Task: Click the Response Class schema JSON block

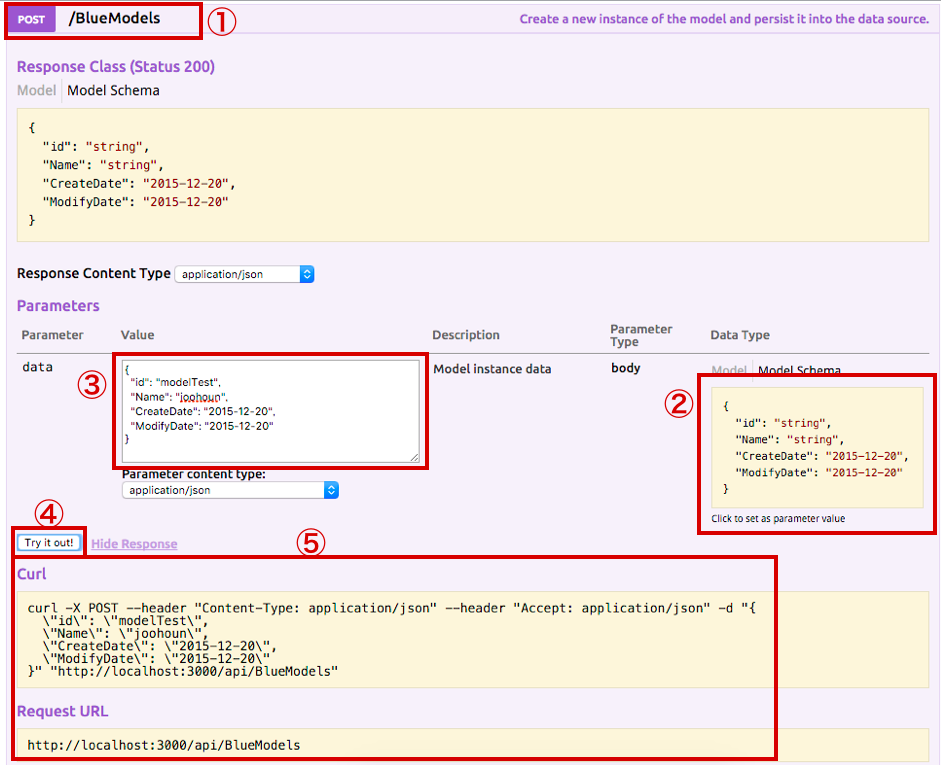Action: 473,175
